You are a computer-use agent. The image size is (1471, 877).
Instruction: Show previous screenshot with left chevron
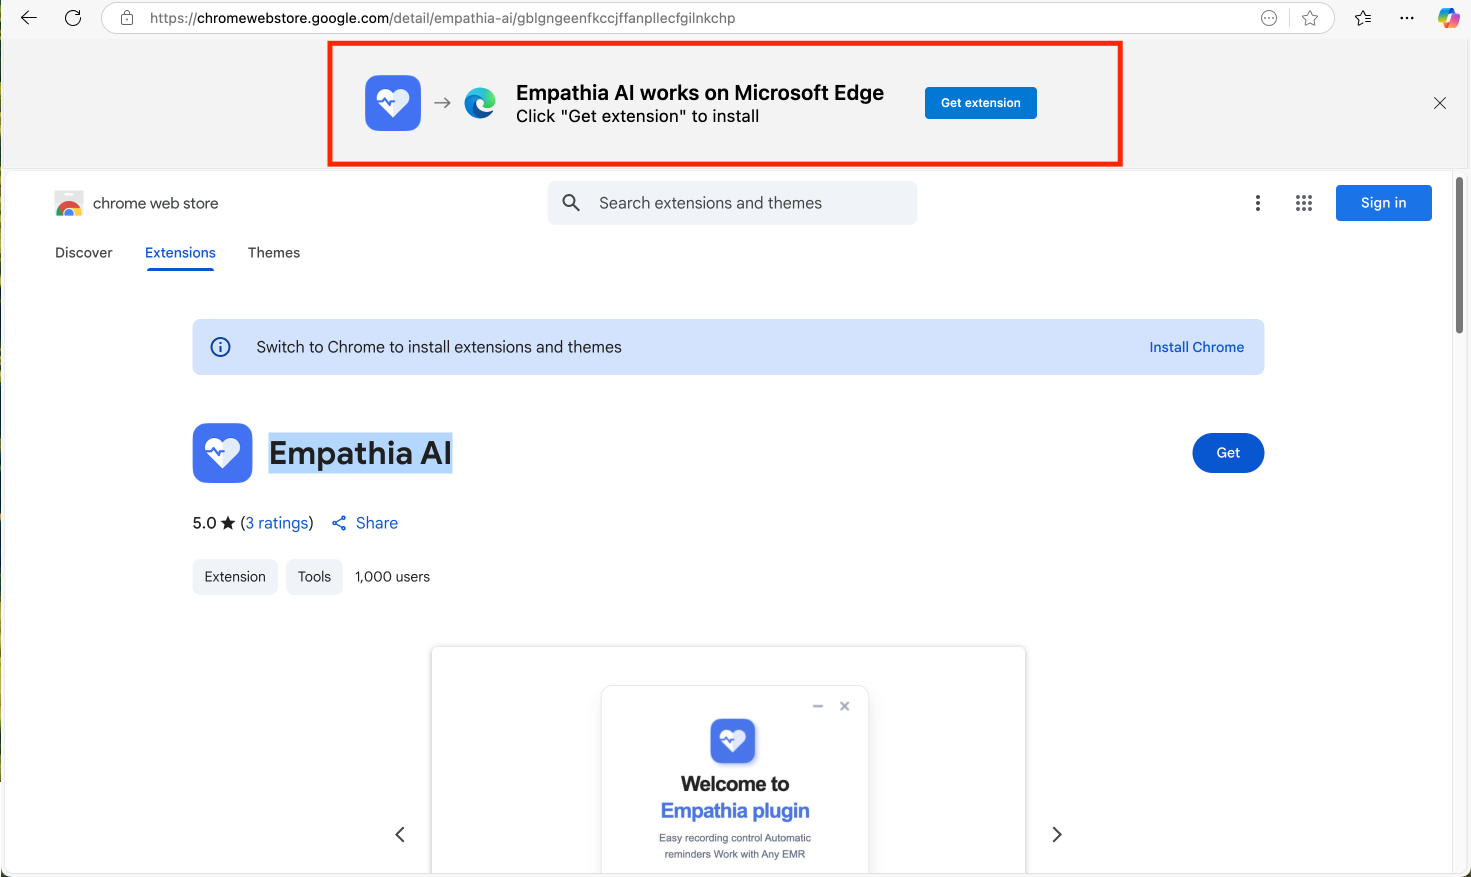(x=400, y=834)
